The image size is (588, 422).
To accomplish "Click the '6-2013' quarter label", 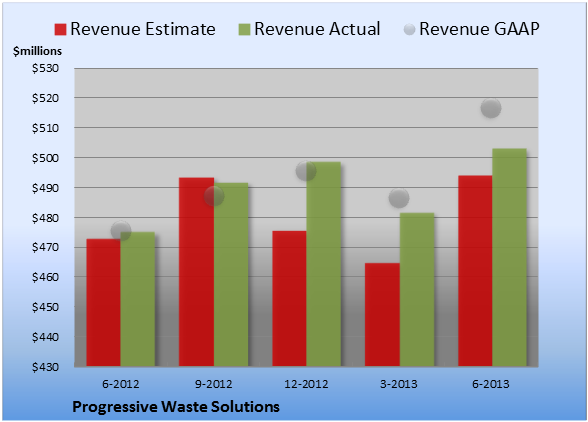I will [x=491, y=384].
